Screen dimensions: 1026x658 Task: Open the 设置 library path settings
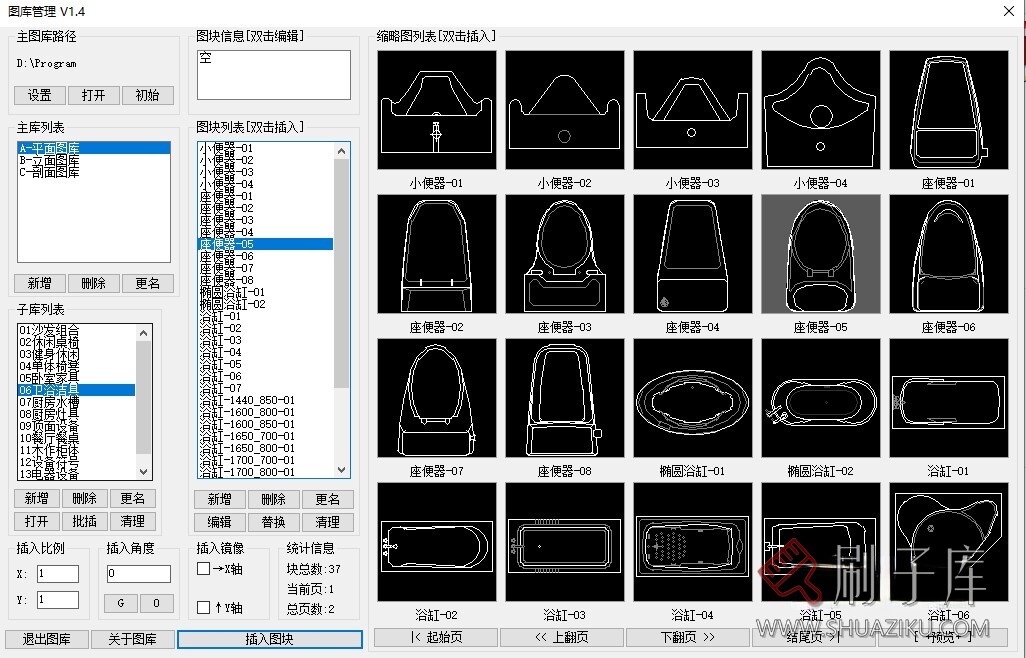tap(39, 95)
